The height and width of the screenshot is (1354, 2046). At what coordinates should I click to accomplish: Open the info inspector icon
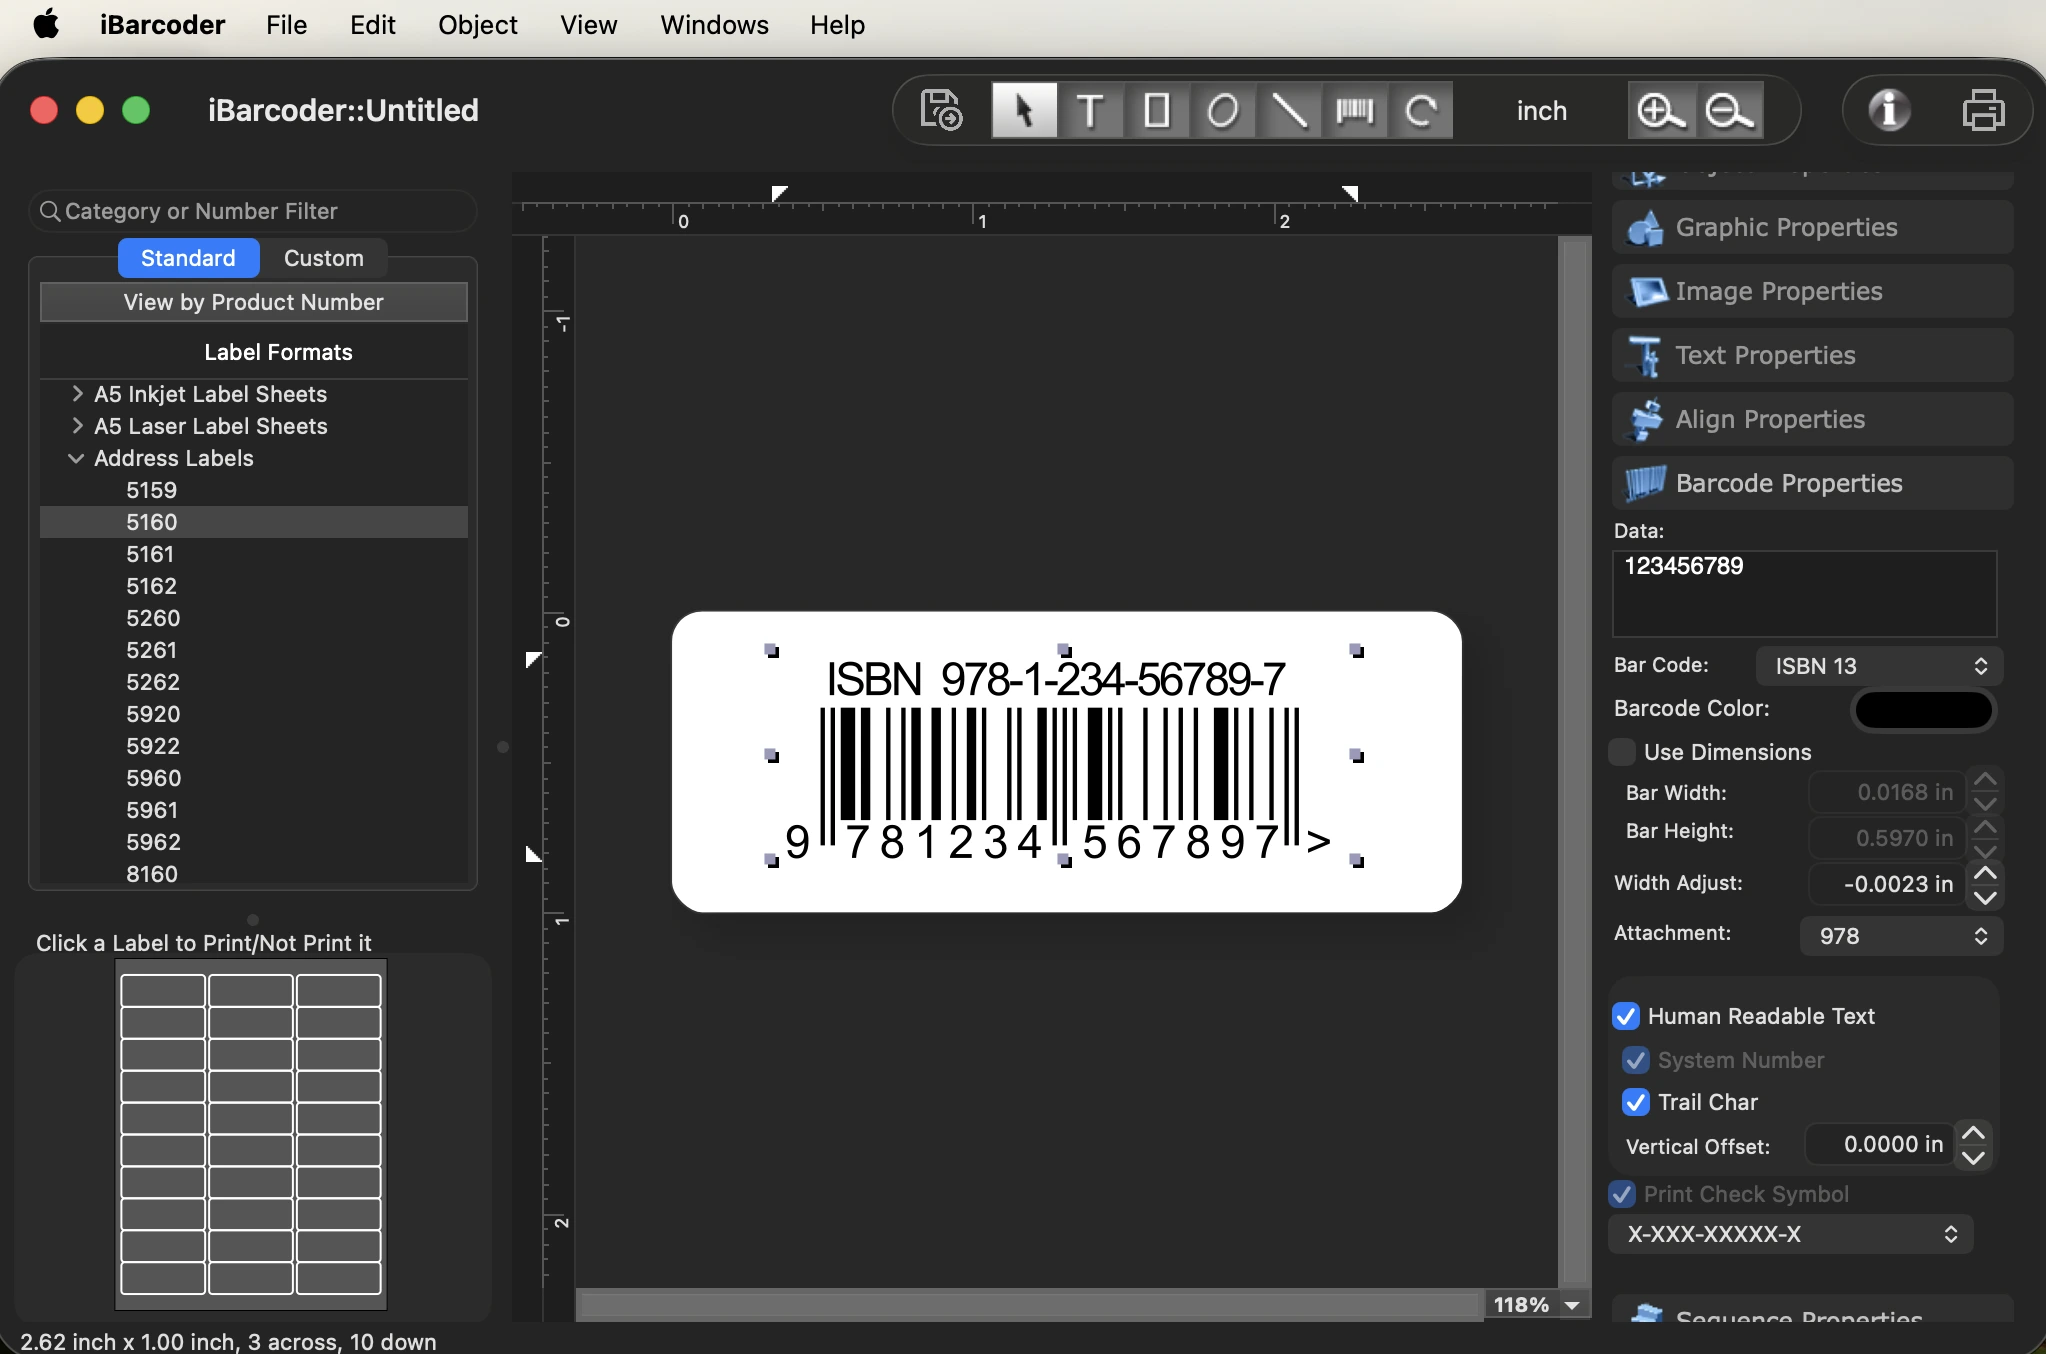tap(1889, 110)
